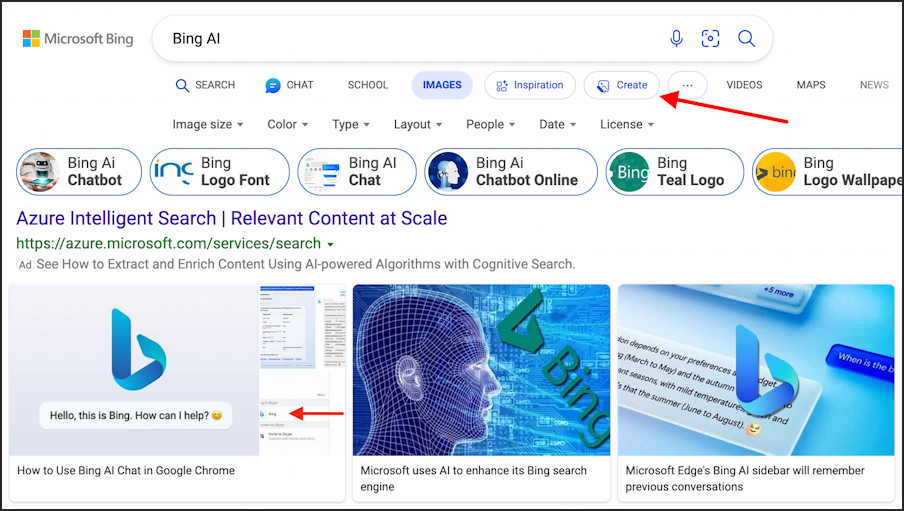This screenshot has width=904, height=511.
Task: Click the Bing AI Chat chip thumbnail
Action: [x=321, y=172]
